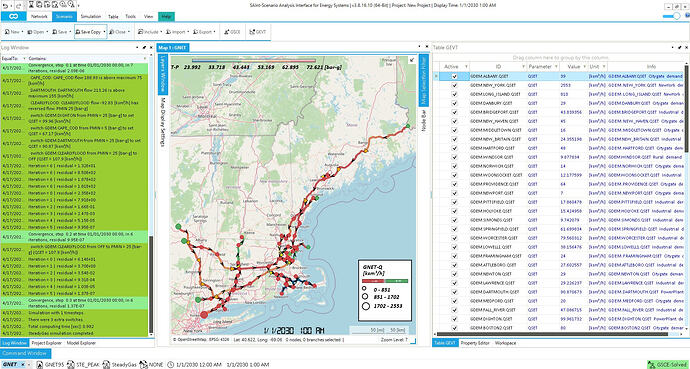Image resolution: width=690 pixels, height=369 pixels.
Task: Open the Save Copy dropdown arrow
Action: 104,32
